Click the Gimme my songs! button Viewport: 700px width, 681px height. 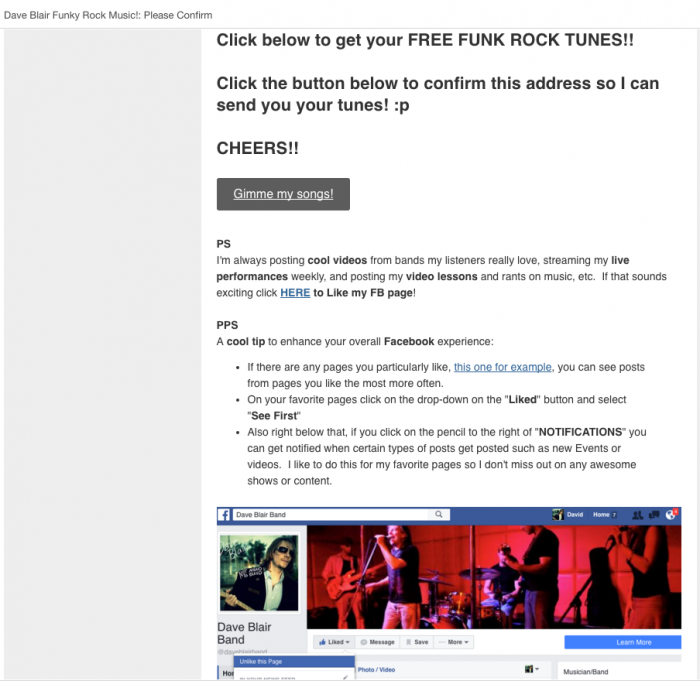pyautogui.click(x=283, y=194)
